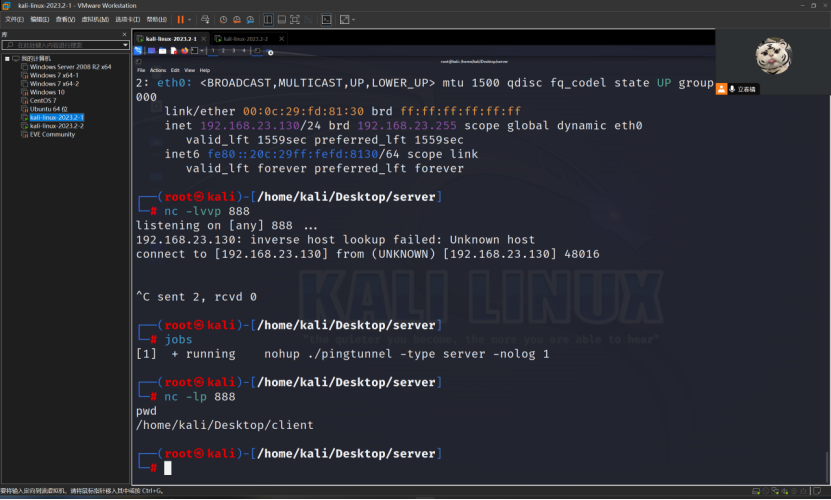Open the Kali text editor icon
The height and width of the screenshot is (500, 831).
173,51
